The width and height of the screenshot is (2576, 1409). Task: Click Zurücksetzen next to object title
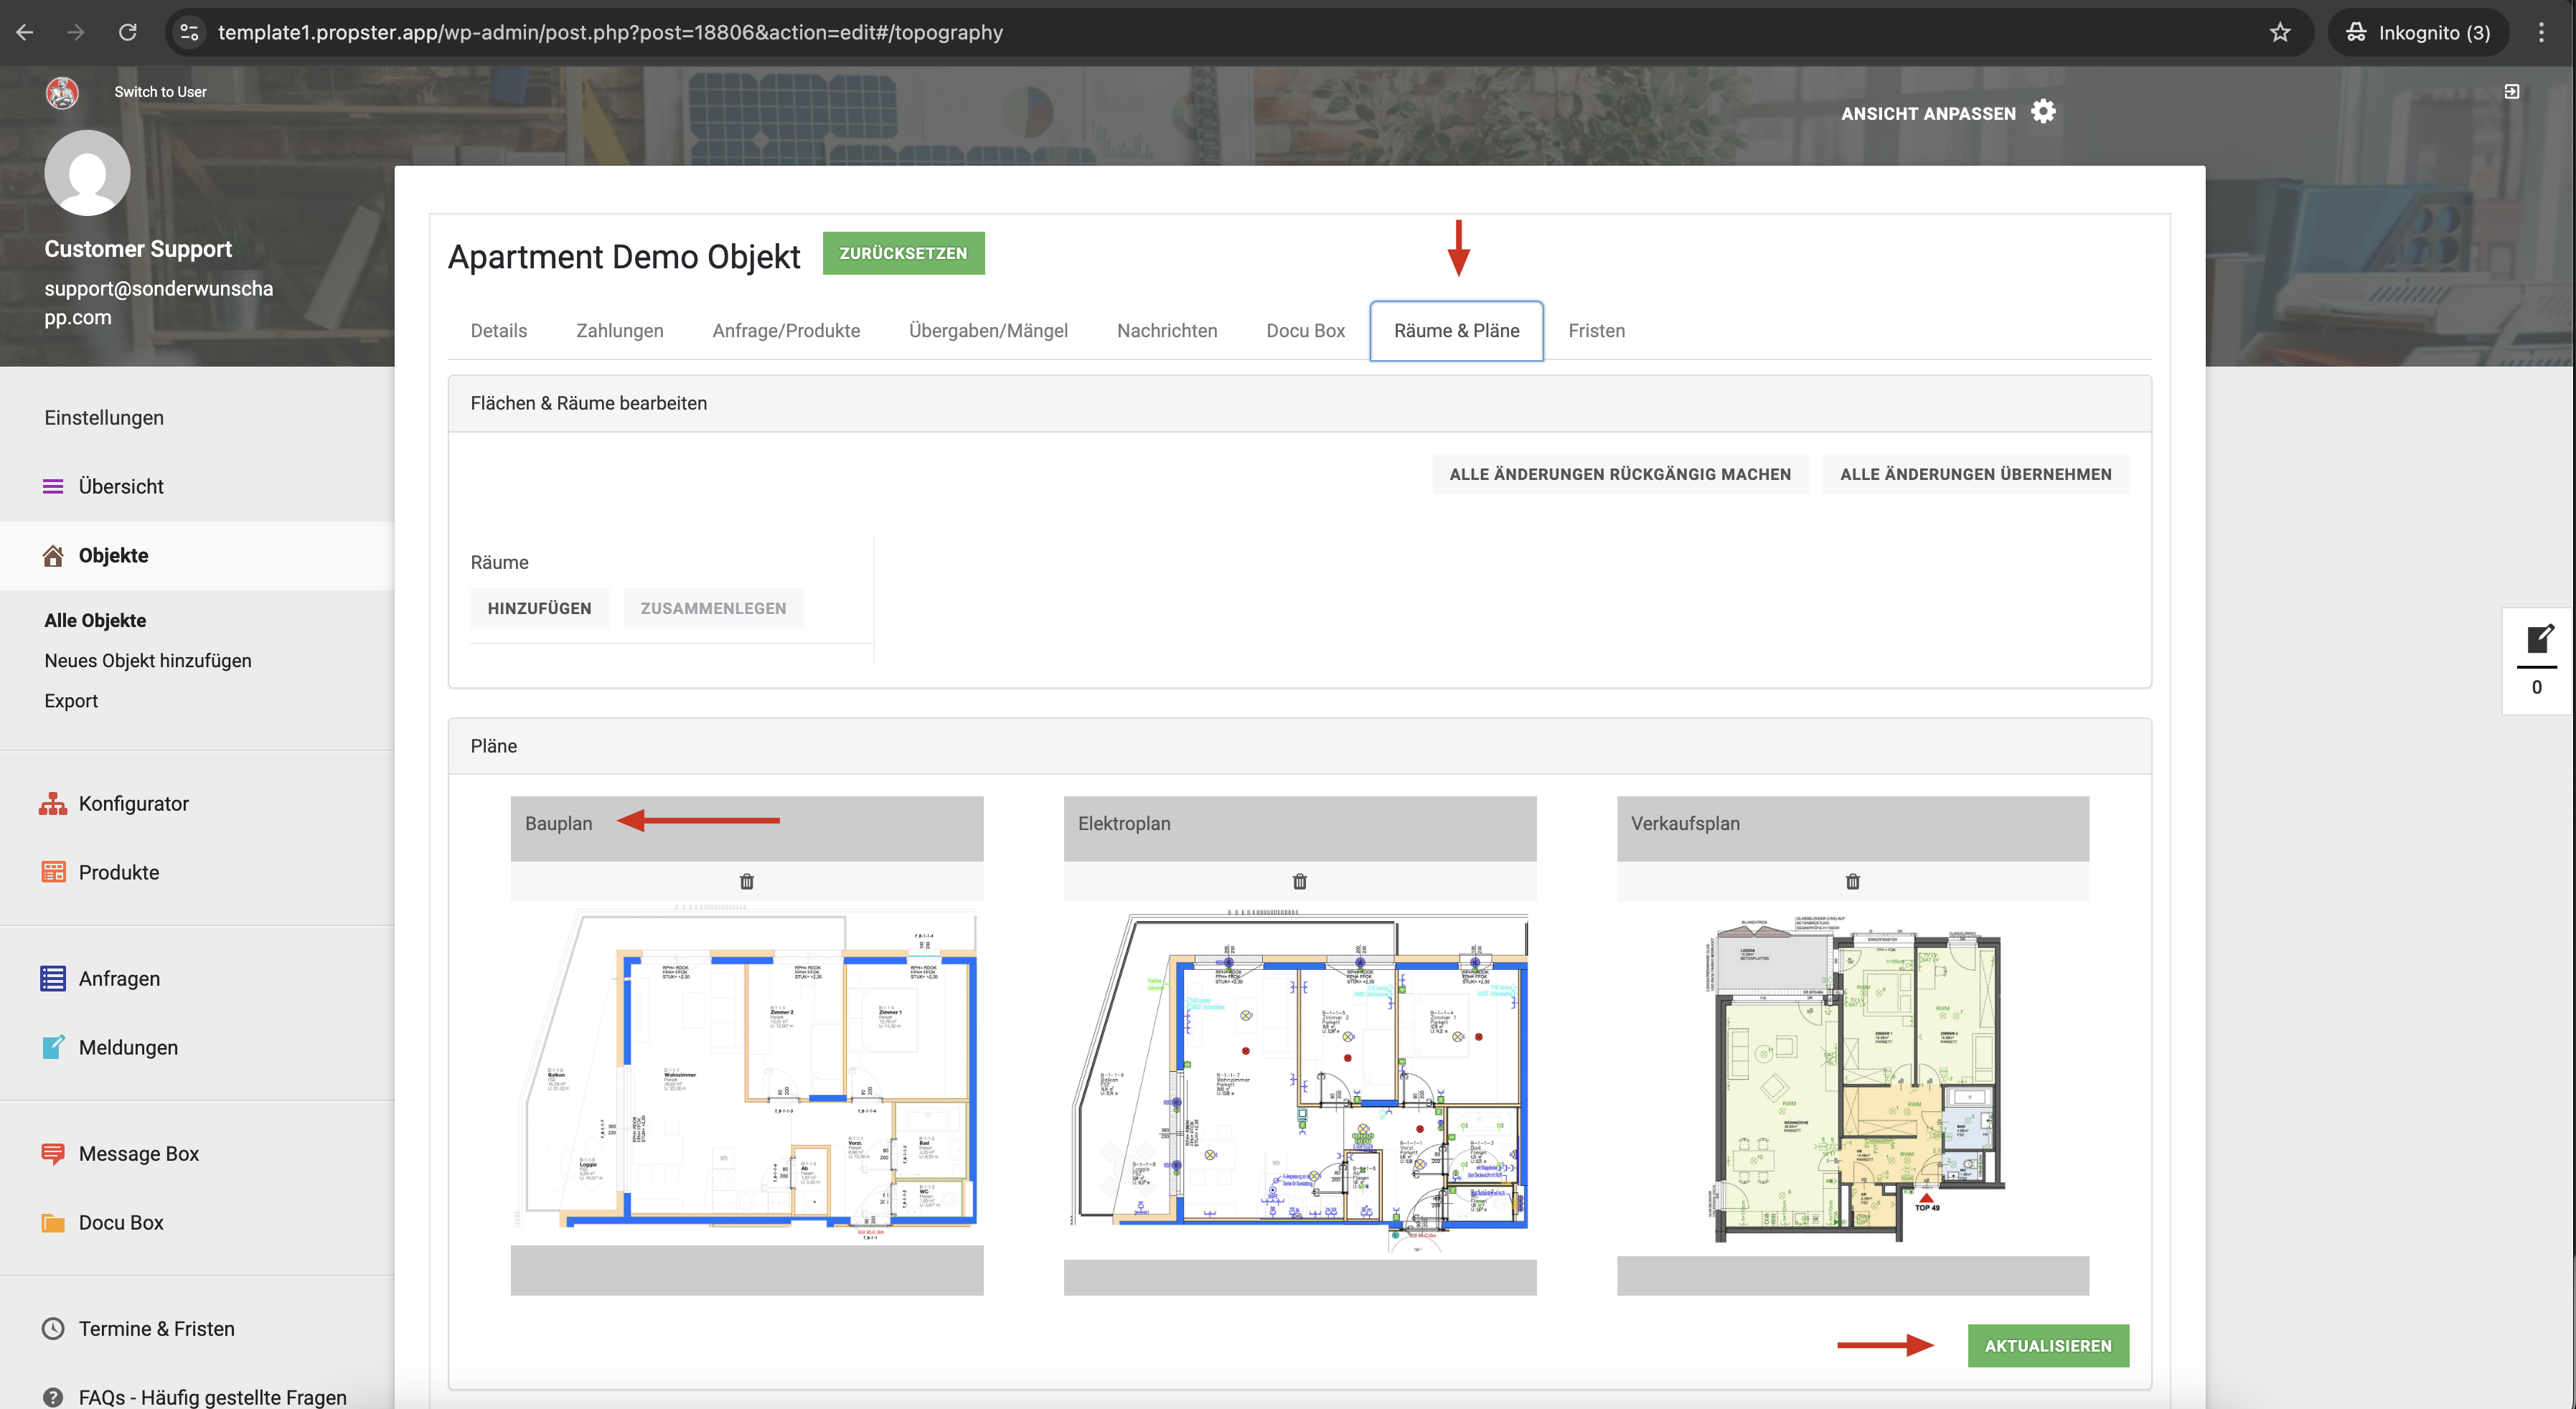click(x=903, y=253)
